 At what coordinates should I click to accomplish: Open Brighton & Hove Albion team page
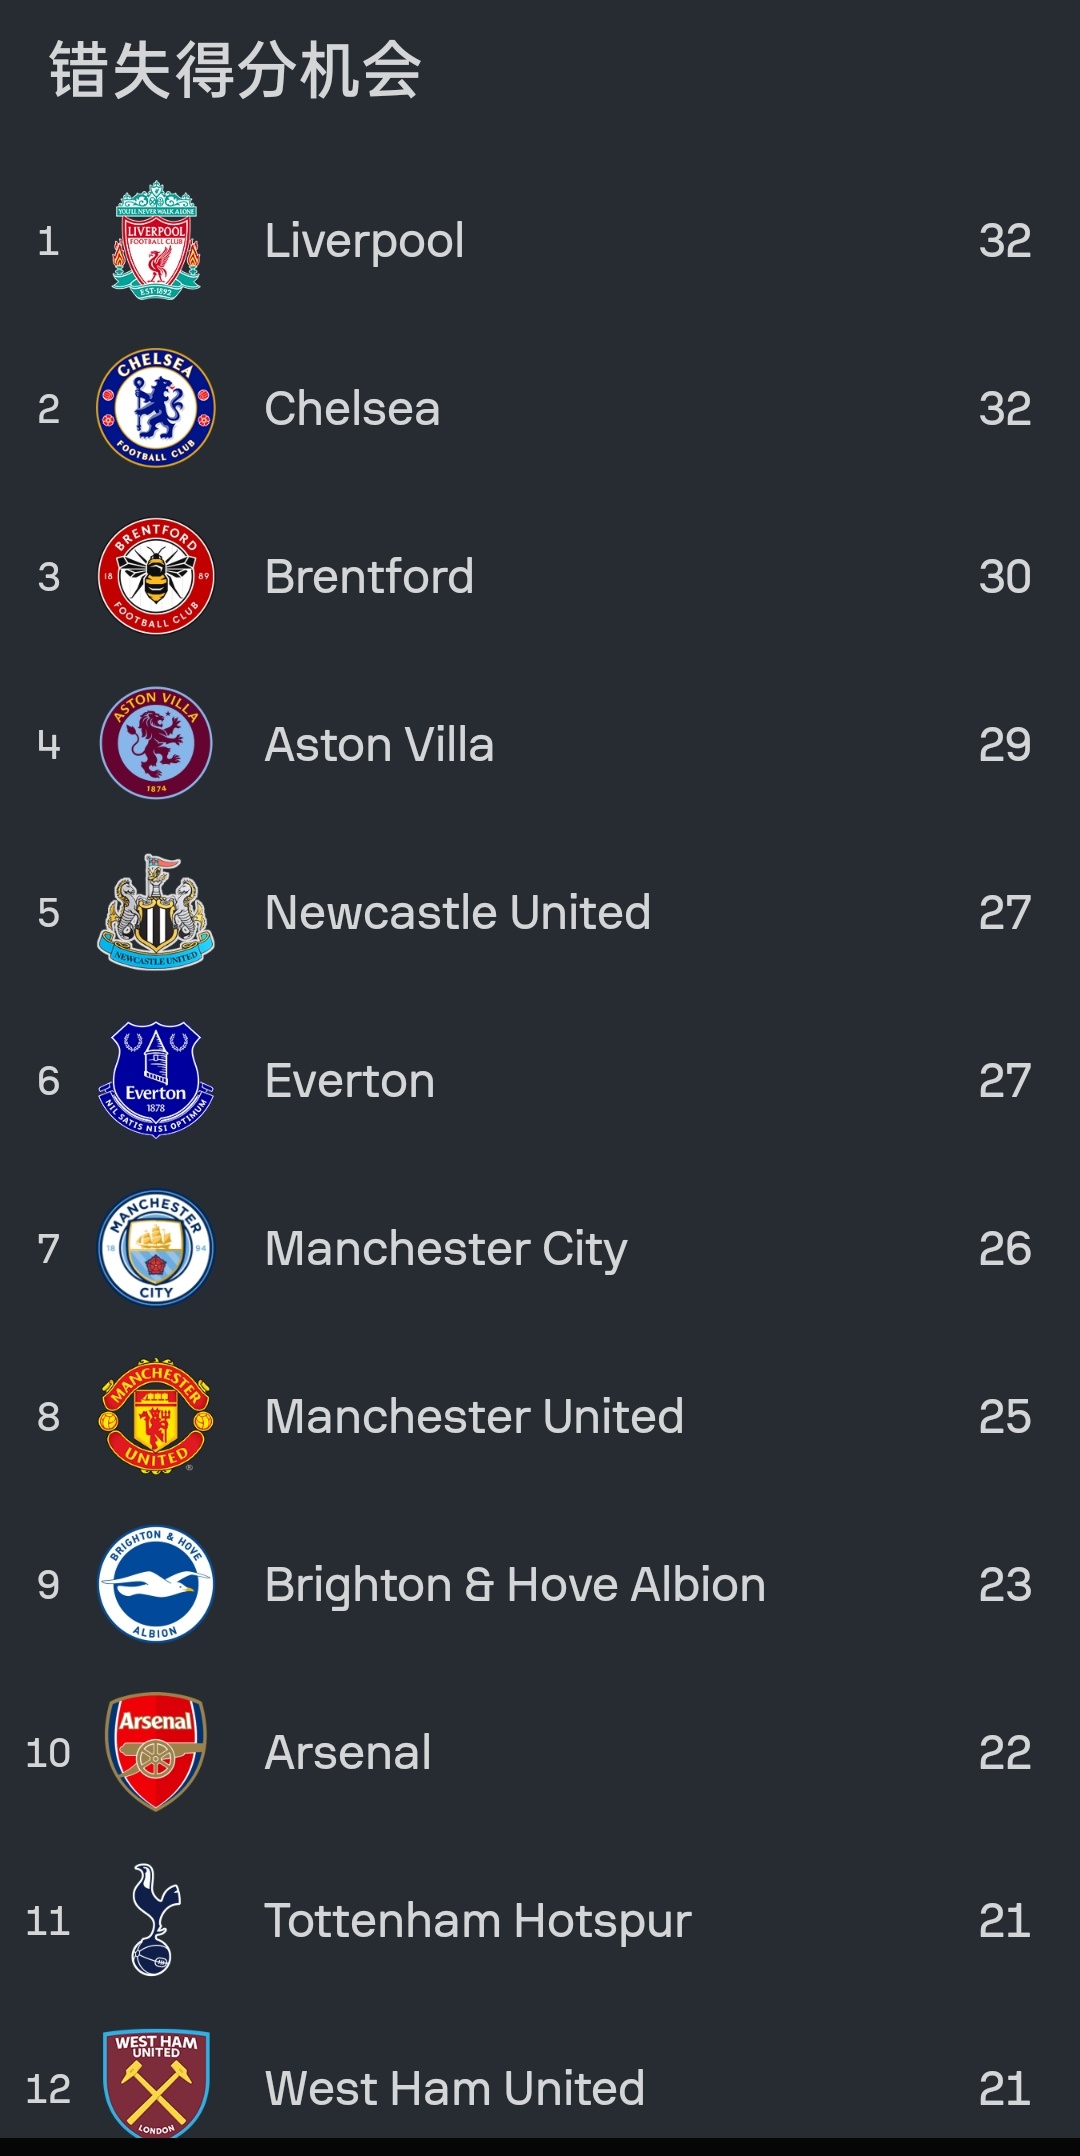pyautogui.click(x=515, y=1585)
